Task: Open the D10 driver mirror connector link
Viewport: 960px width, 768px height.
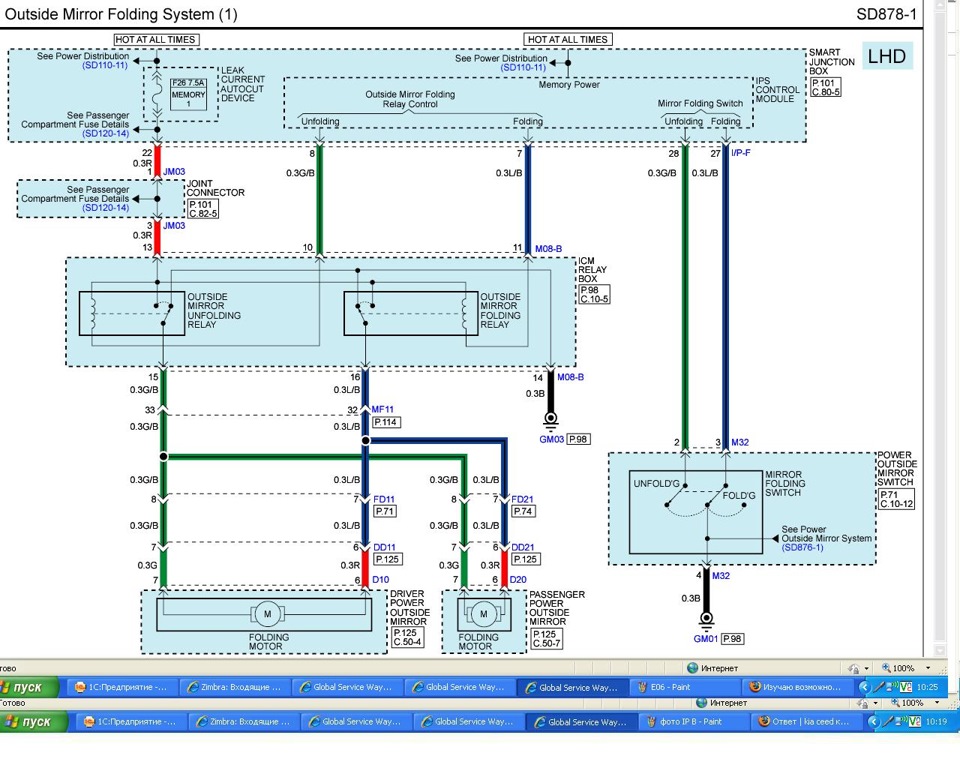Action: pyautogui.click(x=380, y=579)
